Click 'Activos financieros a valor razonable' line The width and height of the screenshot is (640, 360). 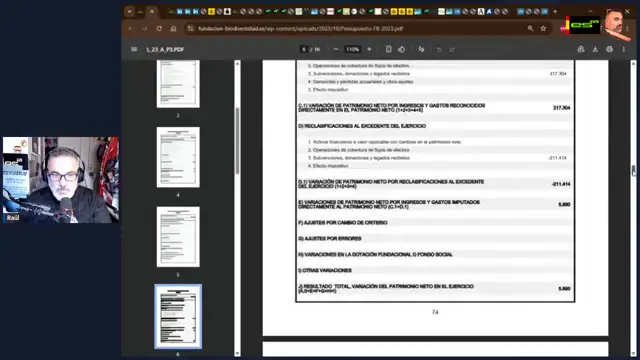[384, 142]
